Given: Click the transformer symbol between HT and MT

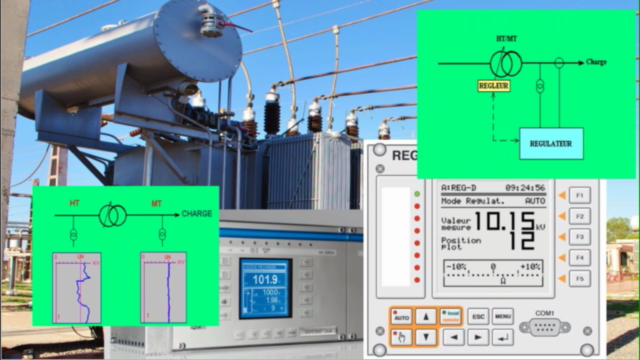Looking at the screenshot, I should tap(113, 215).
